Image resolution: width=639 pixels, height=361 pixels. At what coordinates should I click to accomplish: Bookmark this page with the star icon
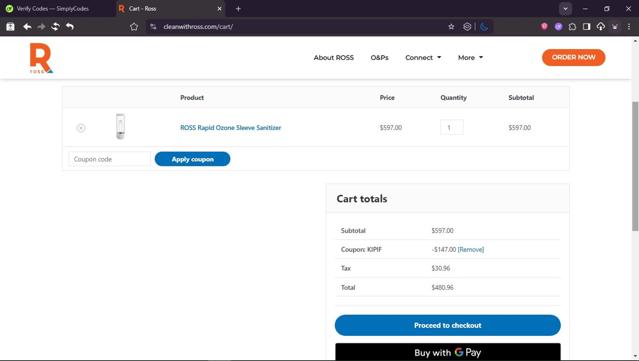click(451, 26)
